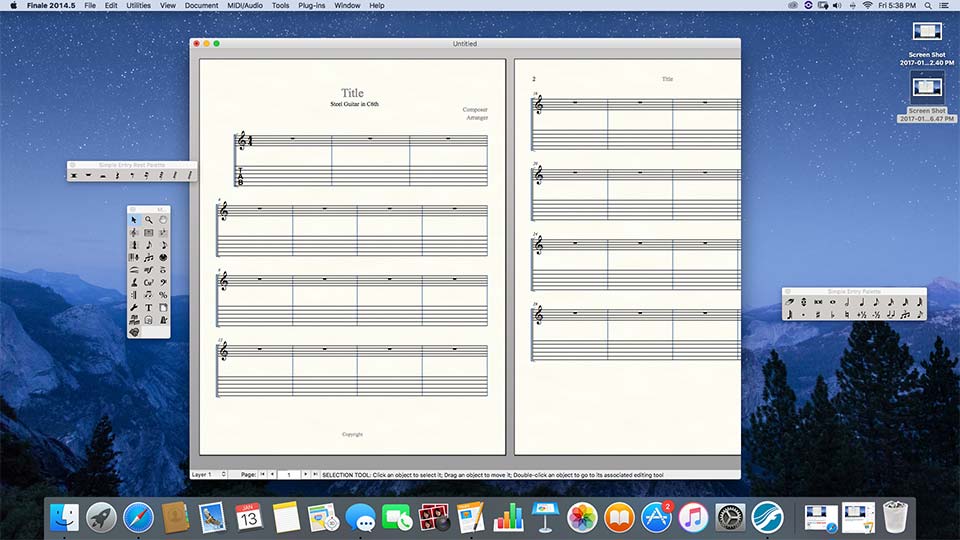Open System Preferences from the Dock
The height and width of the screenshot is (540, 960).
tap(730, 518)
